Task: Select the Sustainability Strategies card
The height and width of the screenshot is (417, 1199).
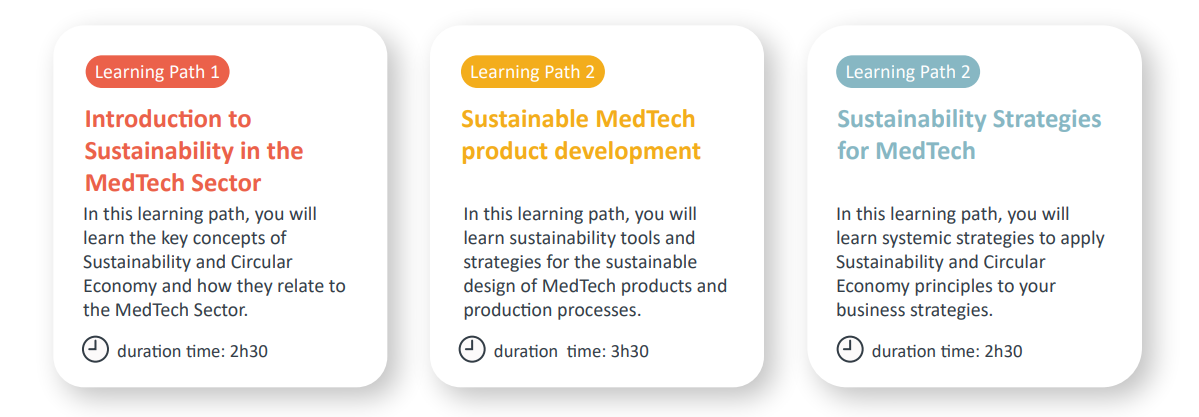Action: pyautogui.click(x=974, y=206)
